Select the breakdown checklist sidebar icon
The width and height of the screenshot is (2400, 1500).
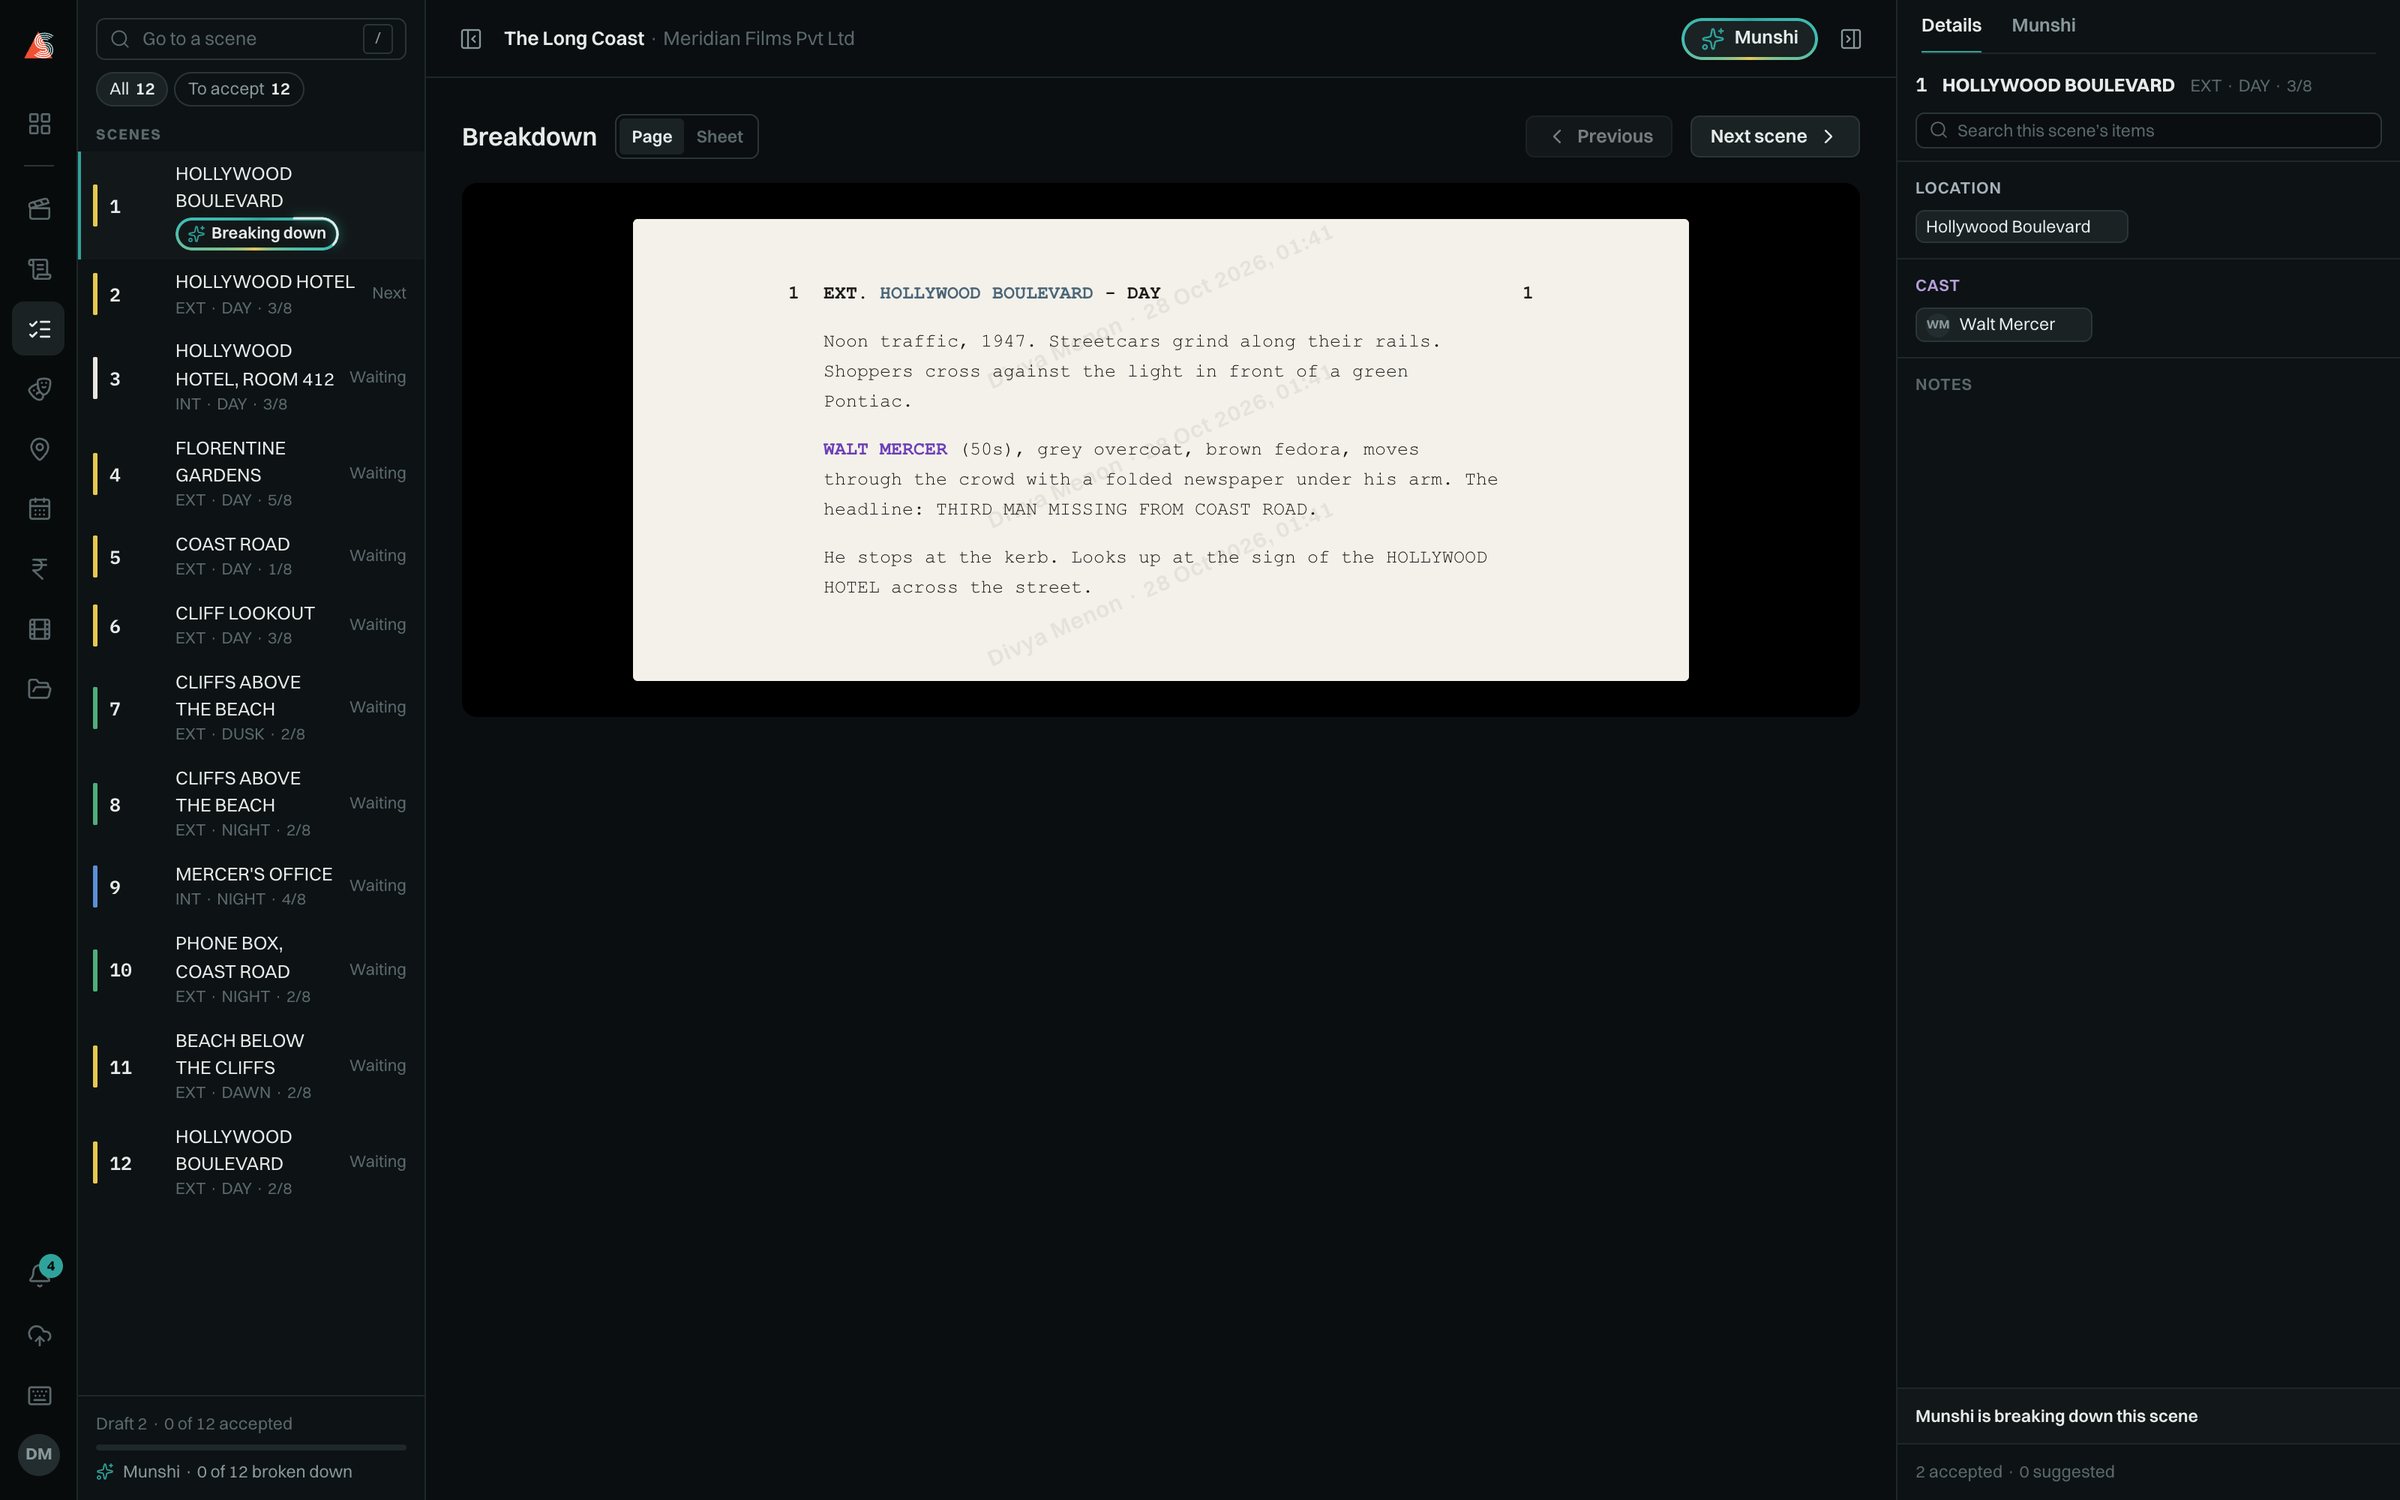[39, 329]
